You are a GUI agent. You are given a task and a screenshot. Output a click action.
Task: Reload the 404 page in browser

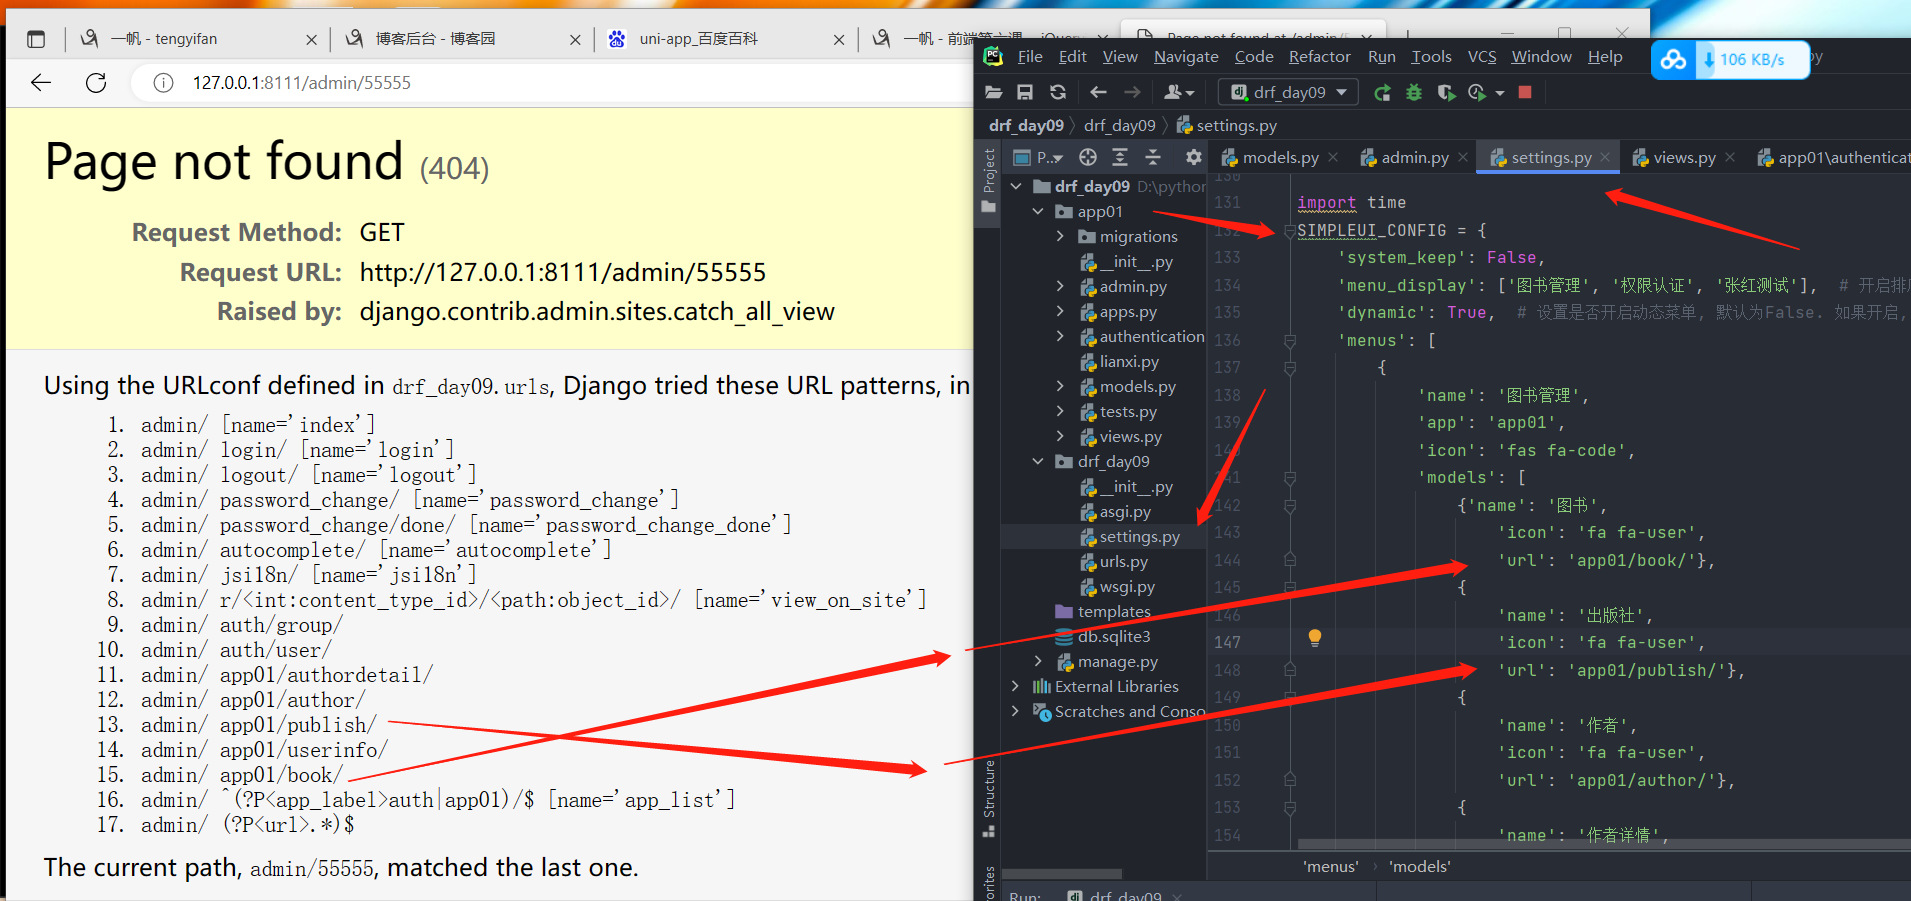click(x=96, y=83)
